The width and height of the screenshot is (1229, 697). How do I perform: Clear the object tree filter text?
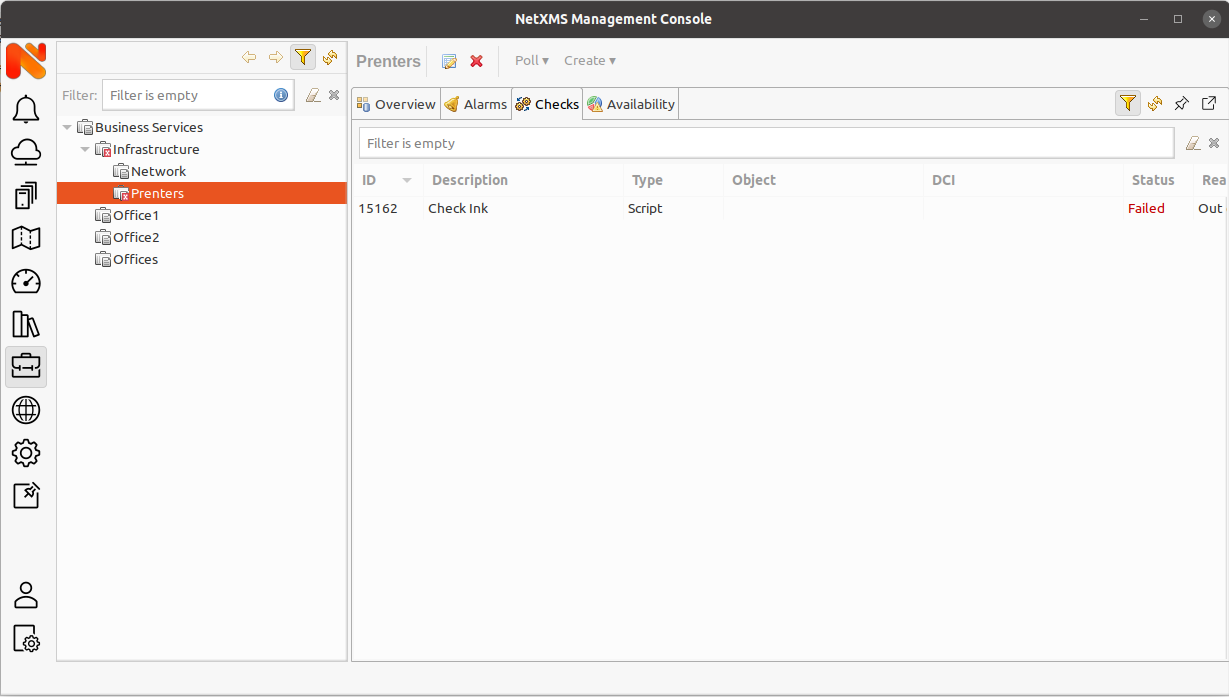tap(313, 95)
